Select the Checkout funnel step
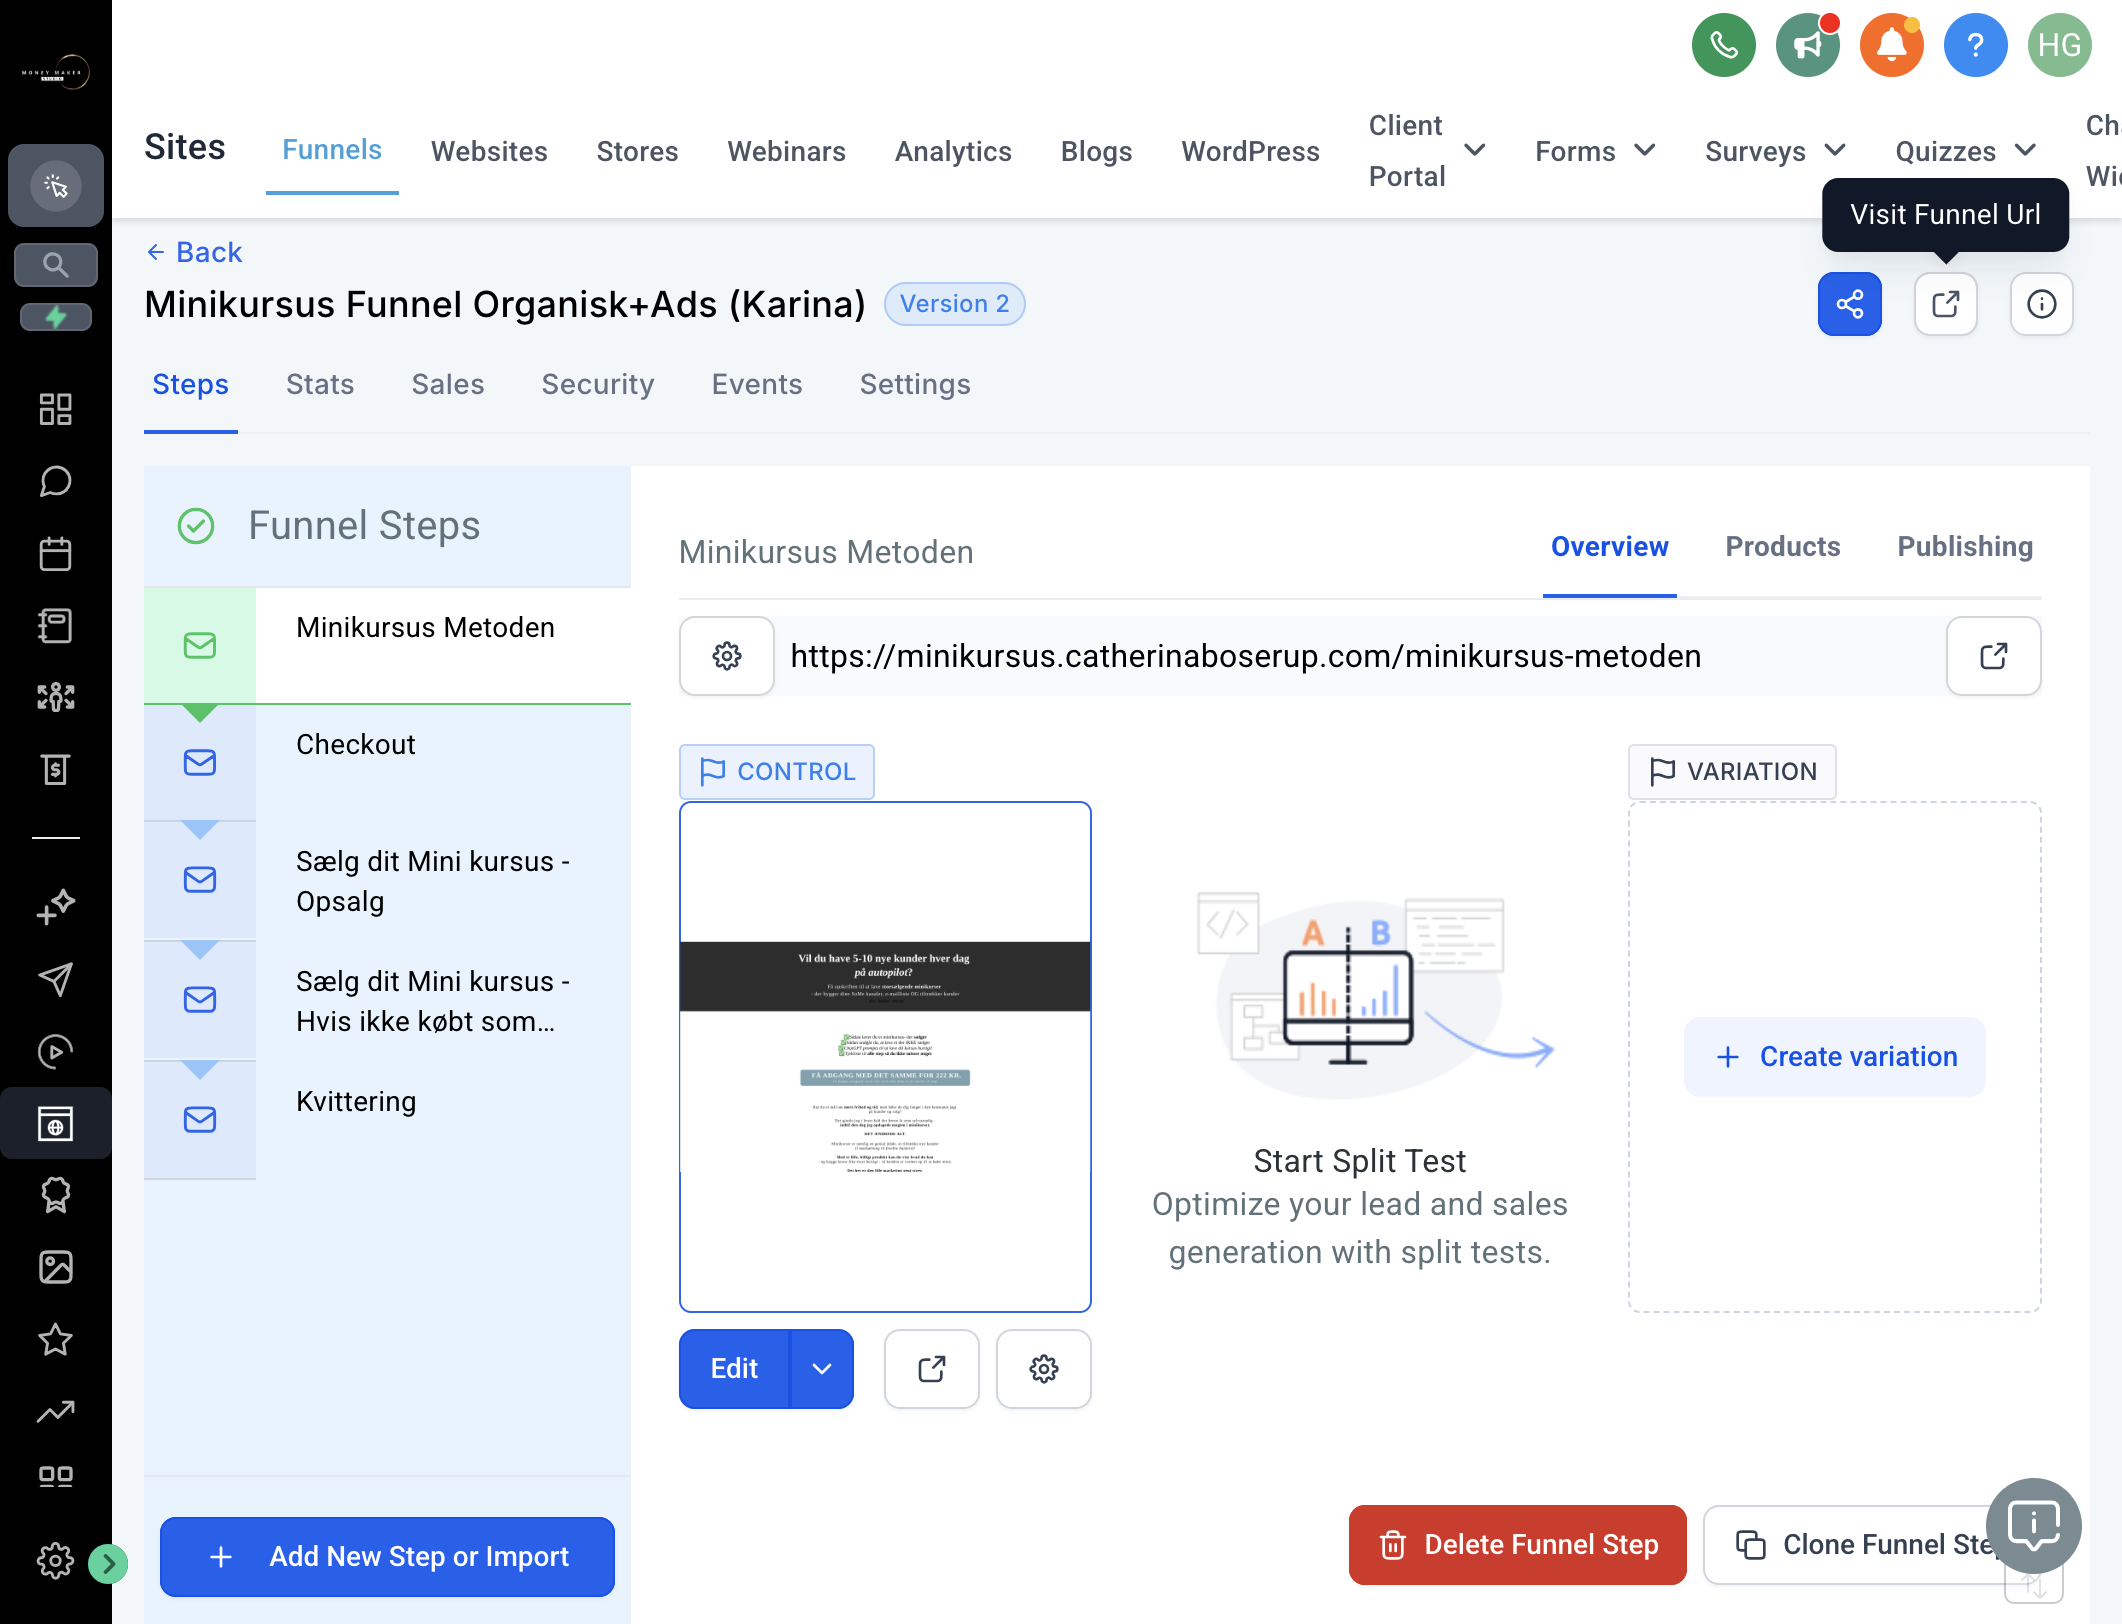This screenshot has width=2122, height=1624. [x=387, y=763]
